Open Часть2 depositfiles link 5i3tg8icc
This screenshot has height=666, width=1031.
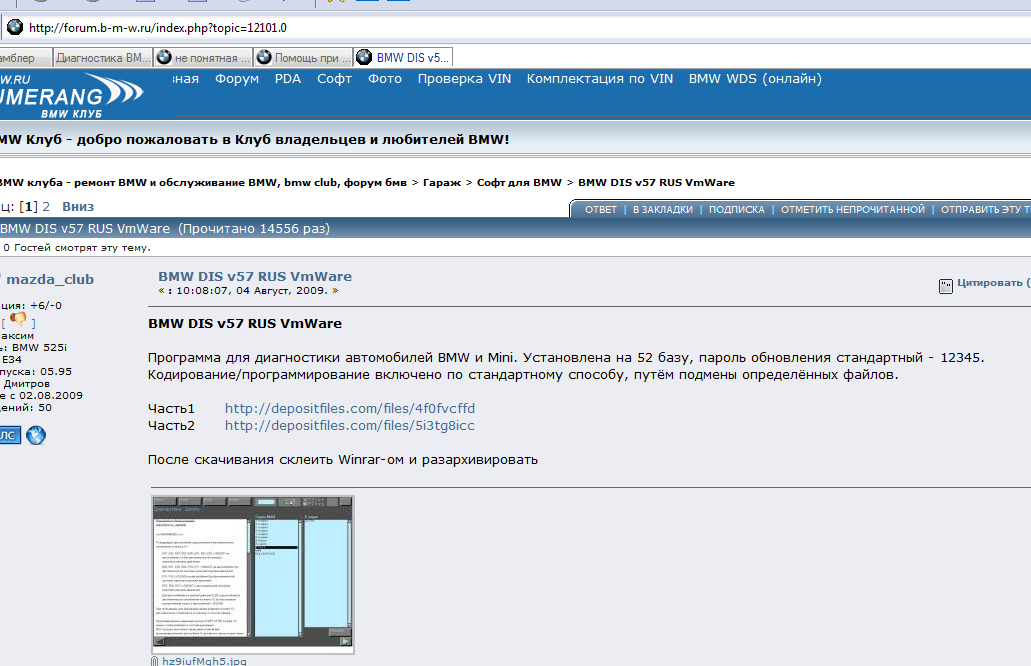coord(350,425)
